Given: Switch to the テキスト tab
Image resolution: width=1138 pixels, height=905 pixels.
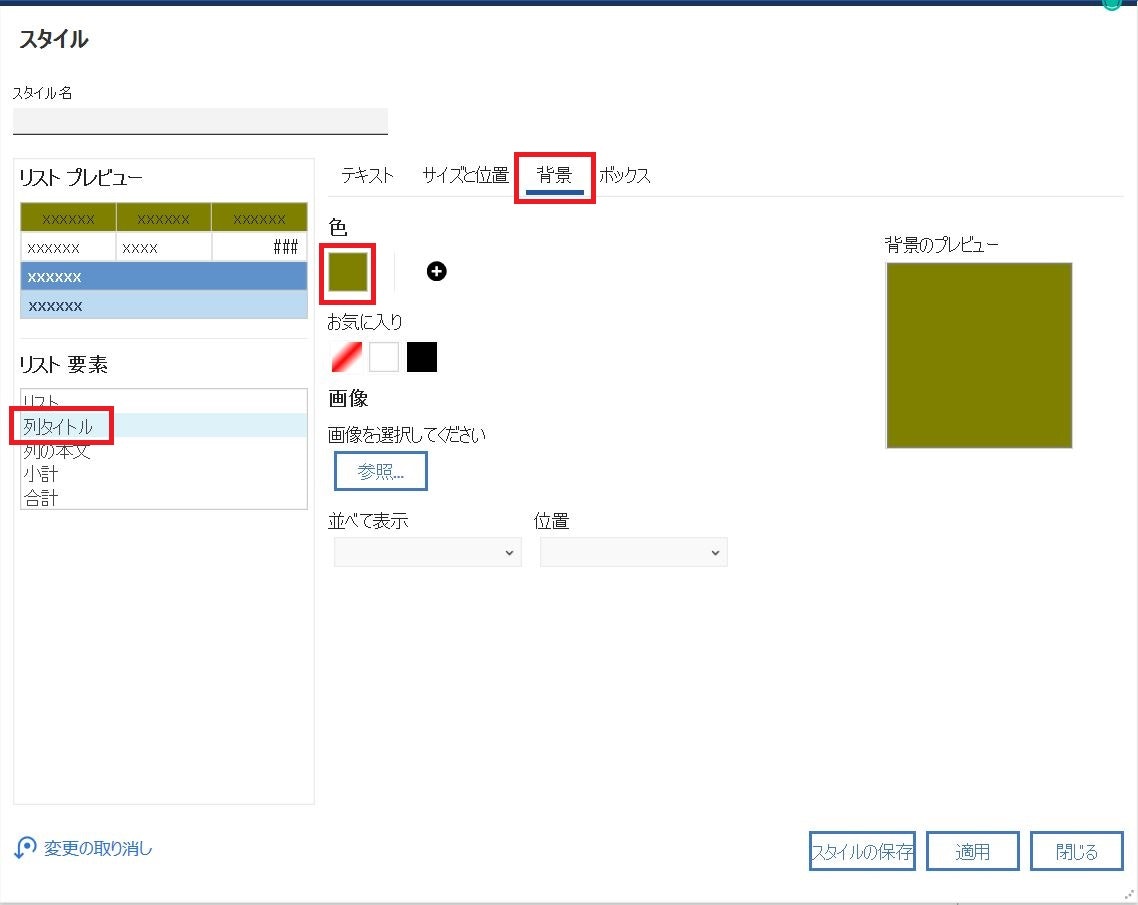Looking at the screenshot, I should pos(367,175).
